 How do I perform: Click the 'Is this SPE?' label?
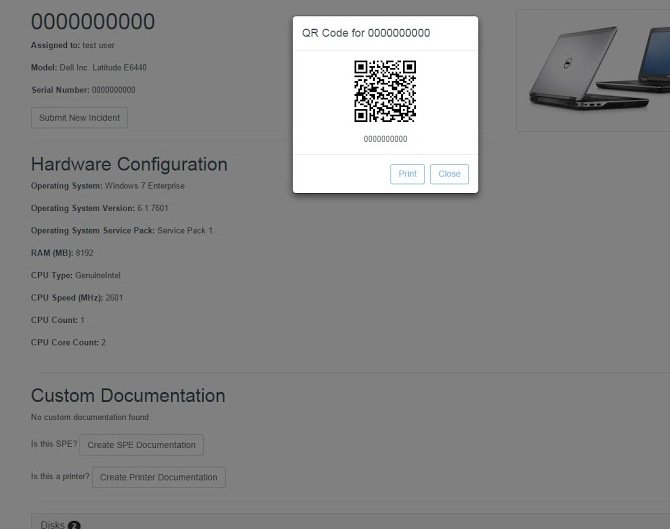point(54,444)
